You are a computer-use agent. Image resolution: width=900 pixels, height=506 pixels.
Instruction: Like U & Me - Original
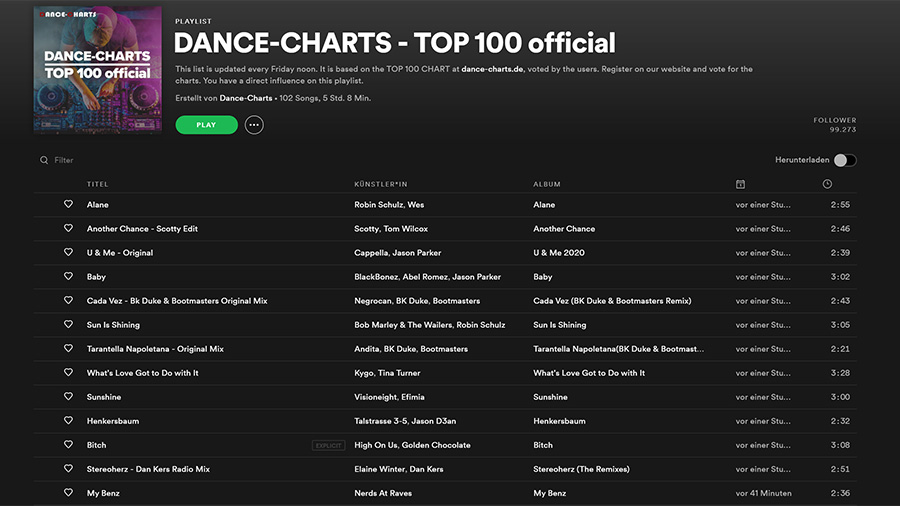pyautogui.click(x=68, y=252)
